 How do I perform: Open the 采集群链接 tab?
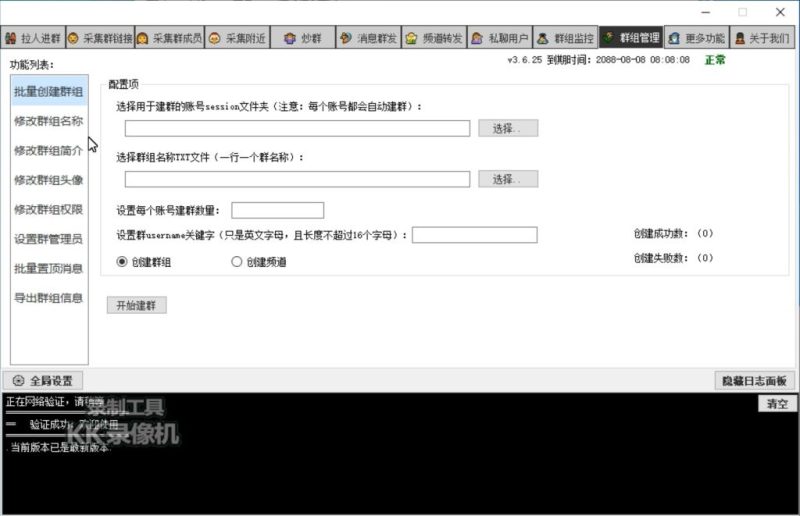click(101, 38)
